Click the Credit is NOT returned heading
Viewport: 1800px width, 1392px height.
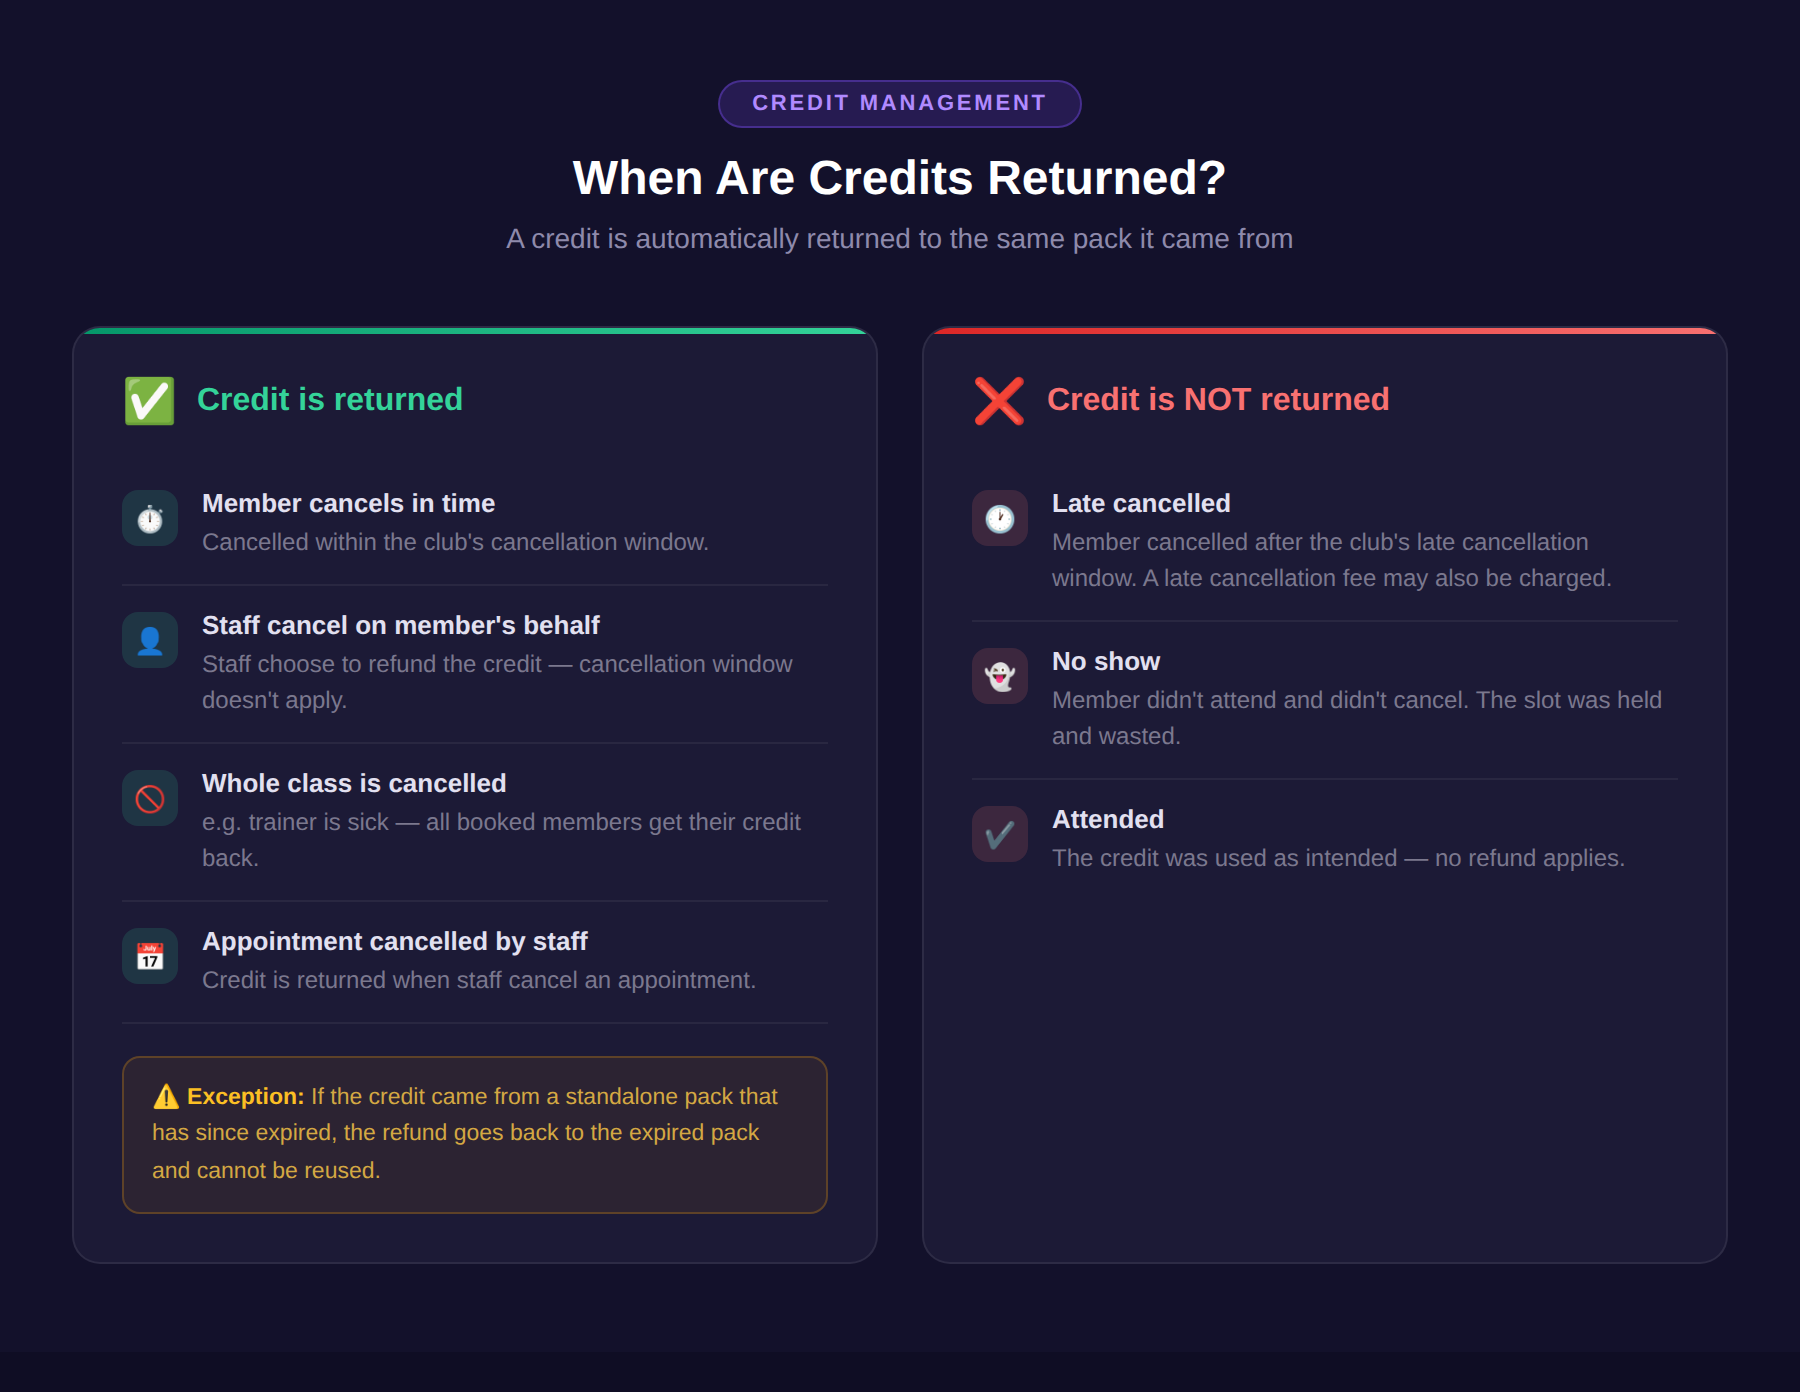click(1218, 399)
